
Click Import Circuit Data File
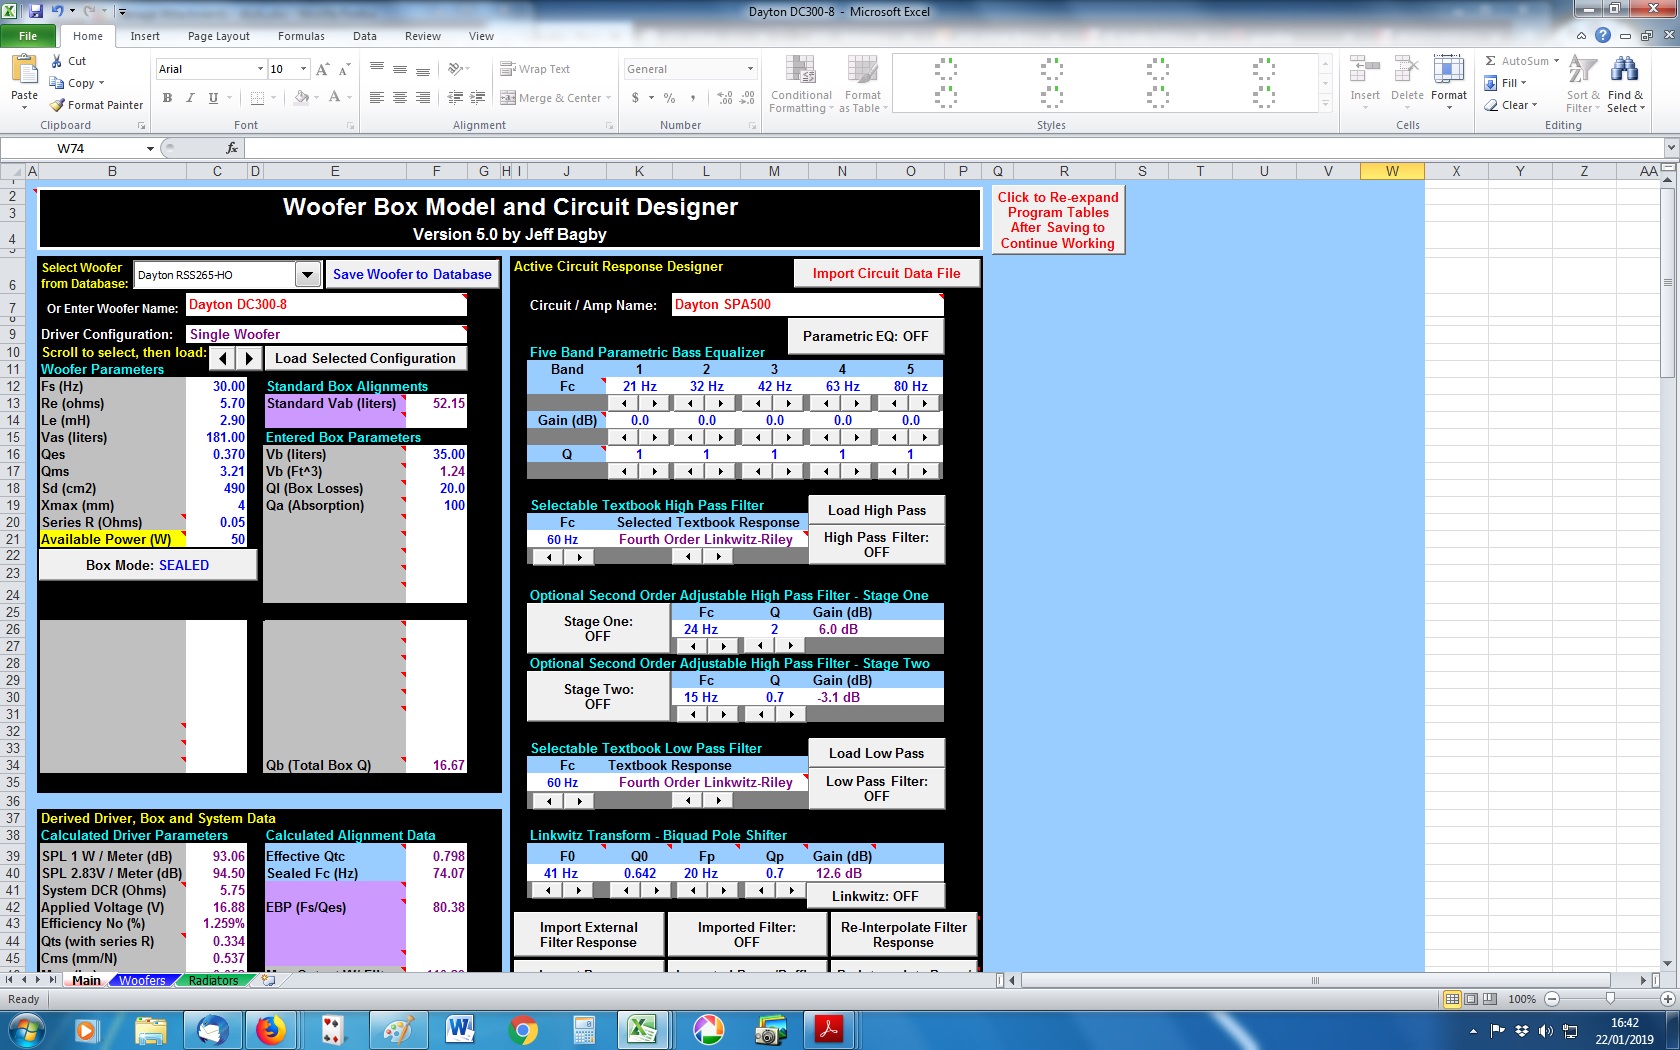coord(886,273)
